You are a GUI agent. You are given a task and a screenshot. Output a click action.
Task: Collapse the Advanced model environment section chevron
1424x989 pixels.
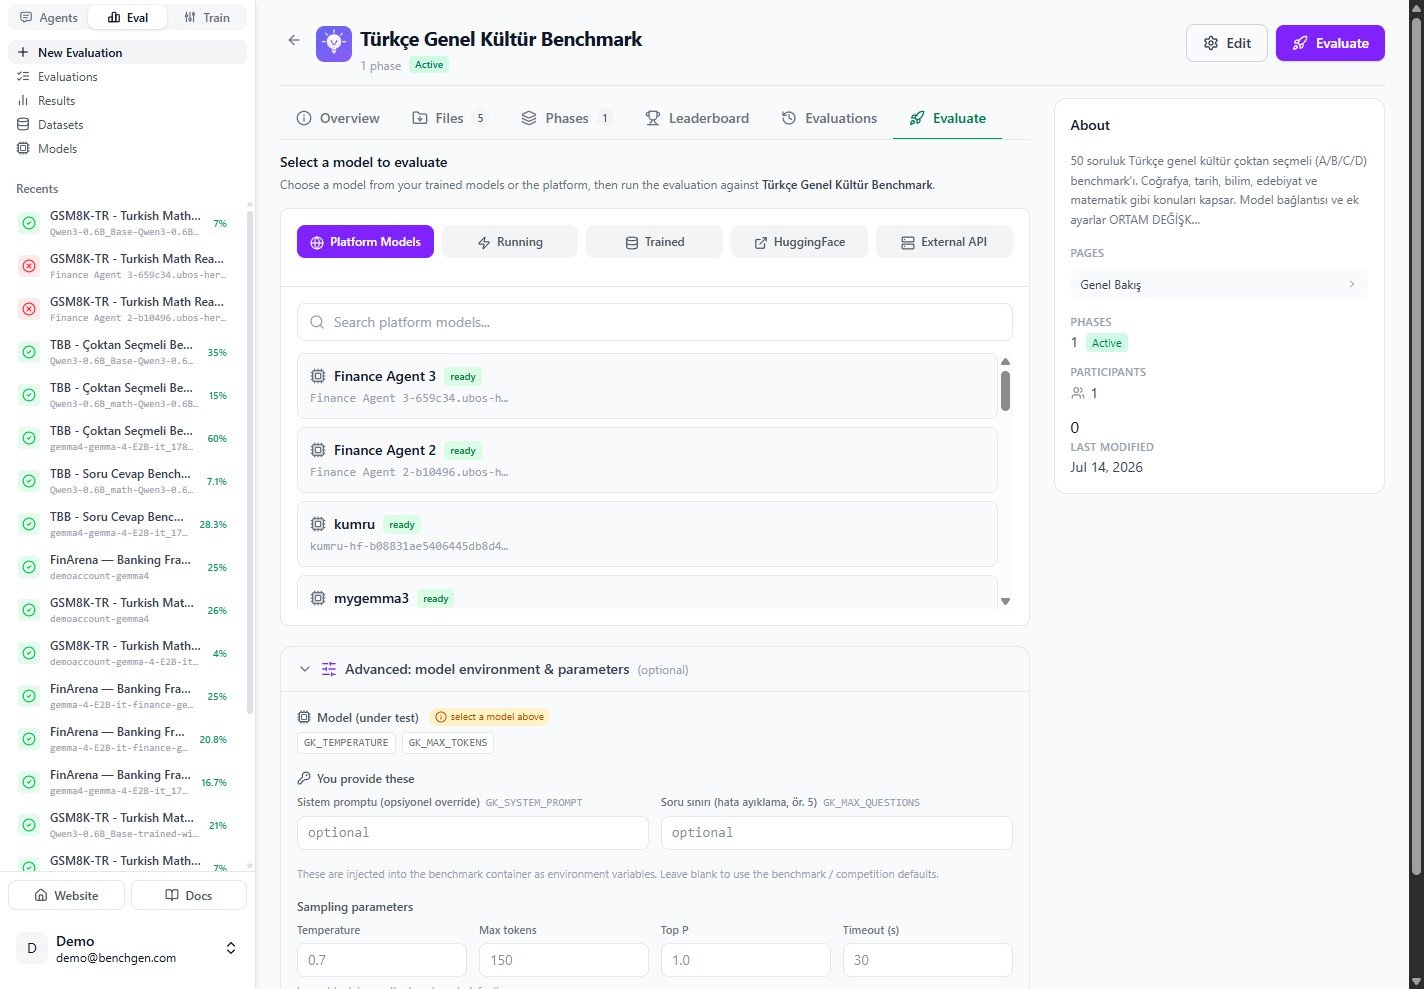click(x=305, y=669)
